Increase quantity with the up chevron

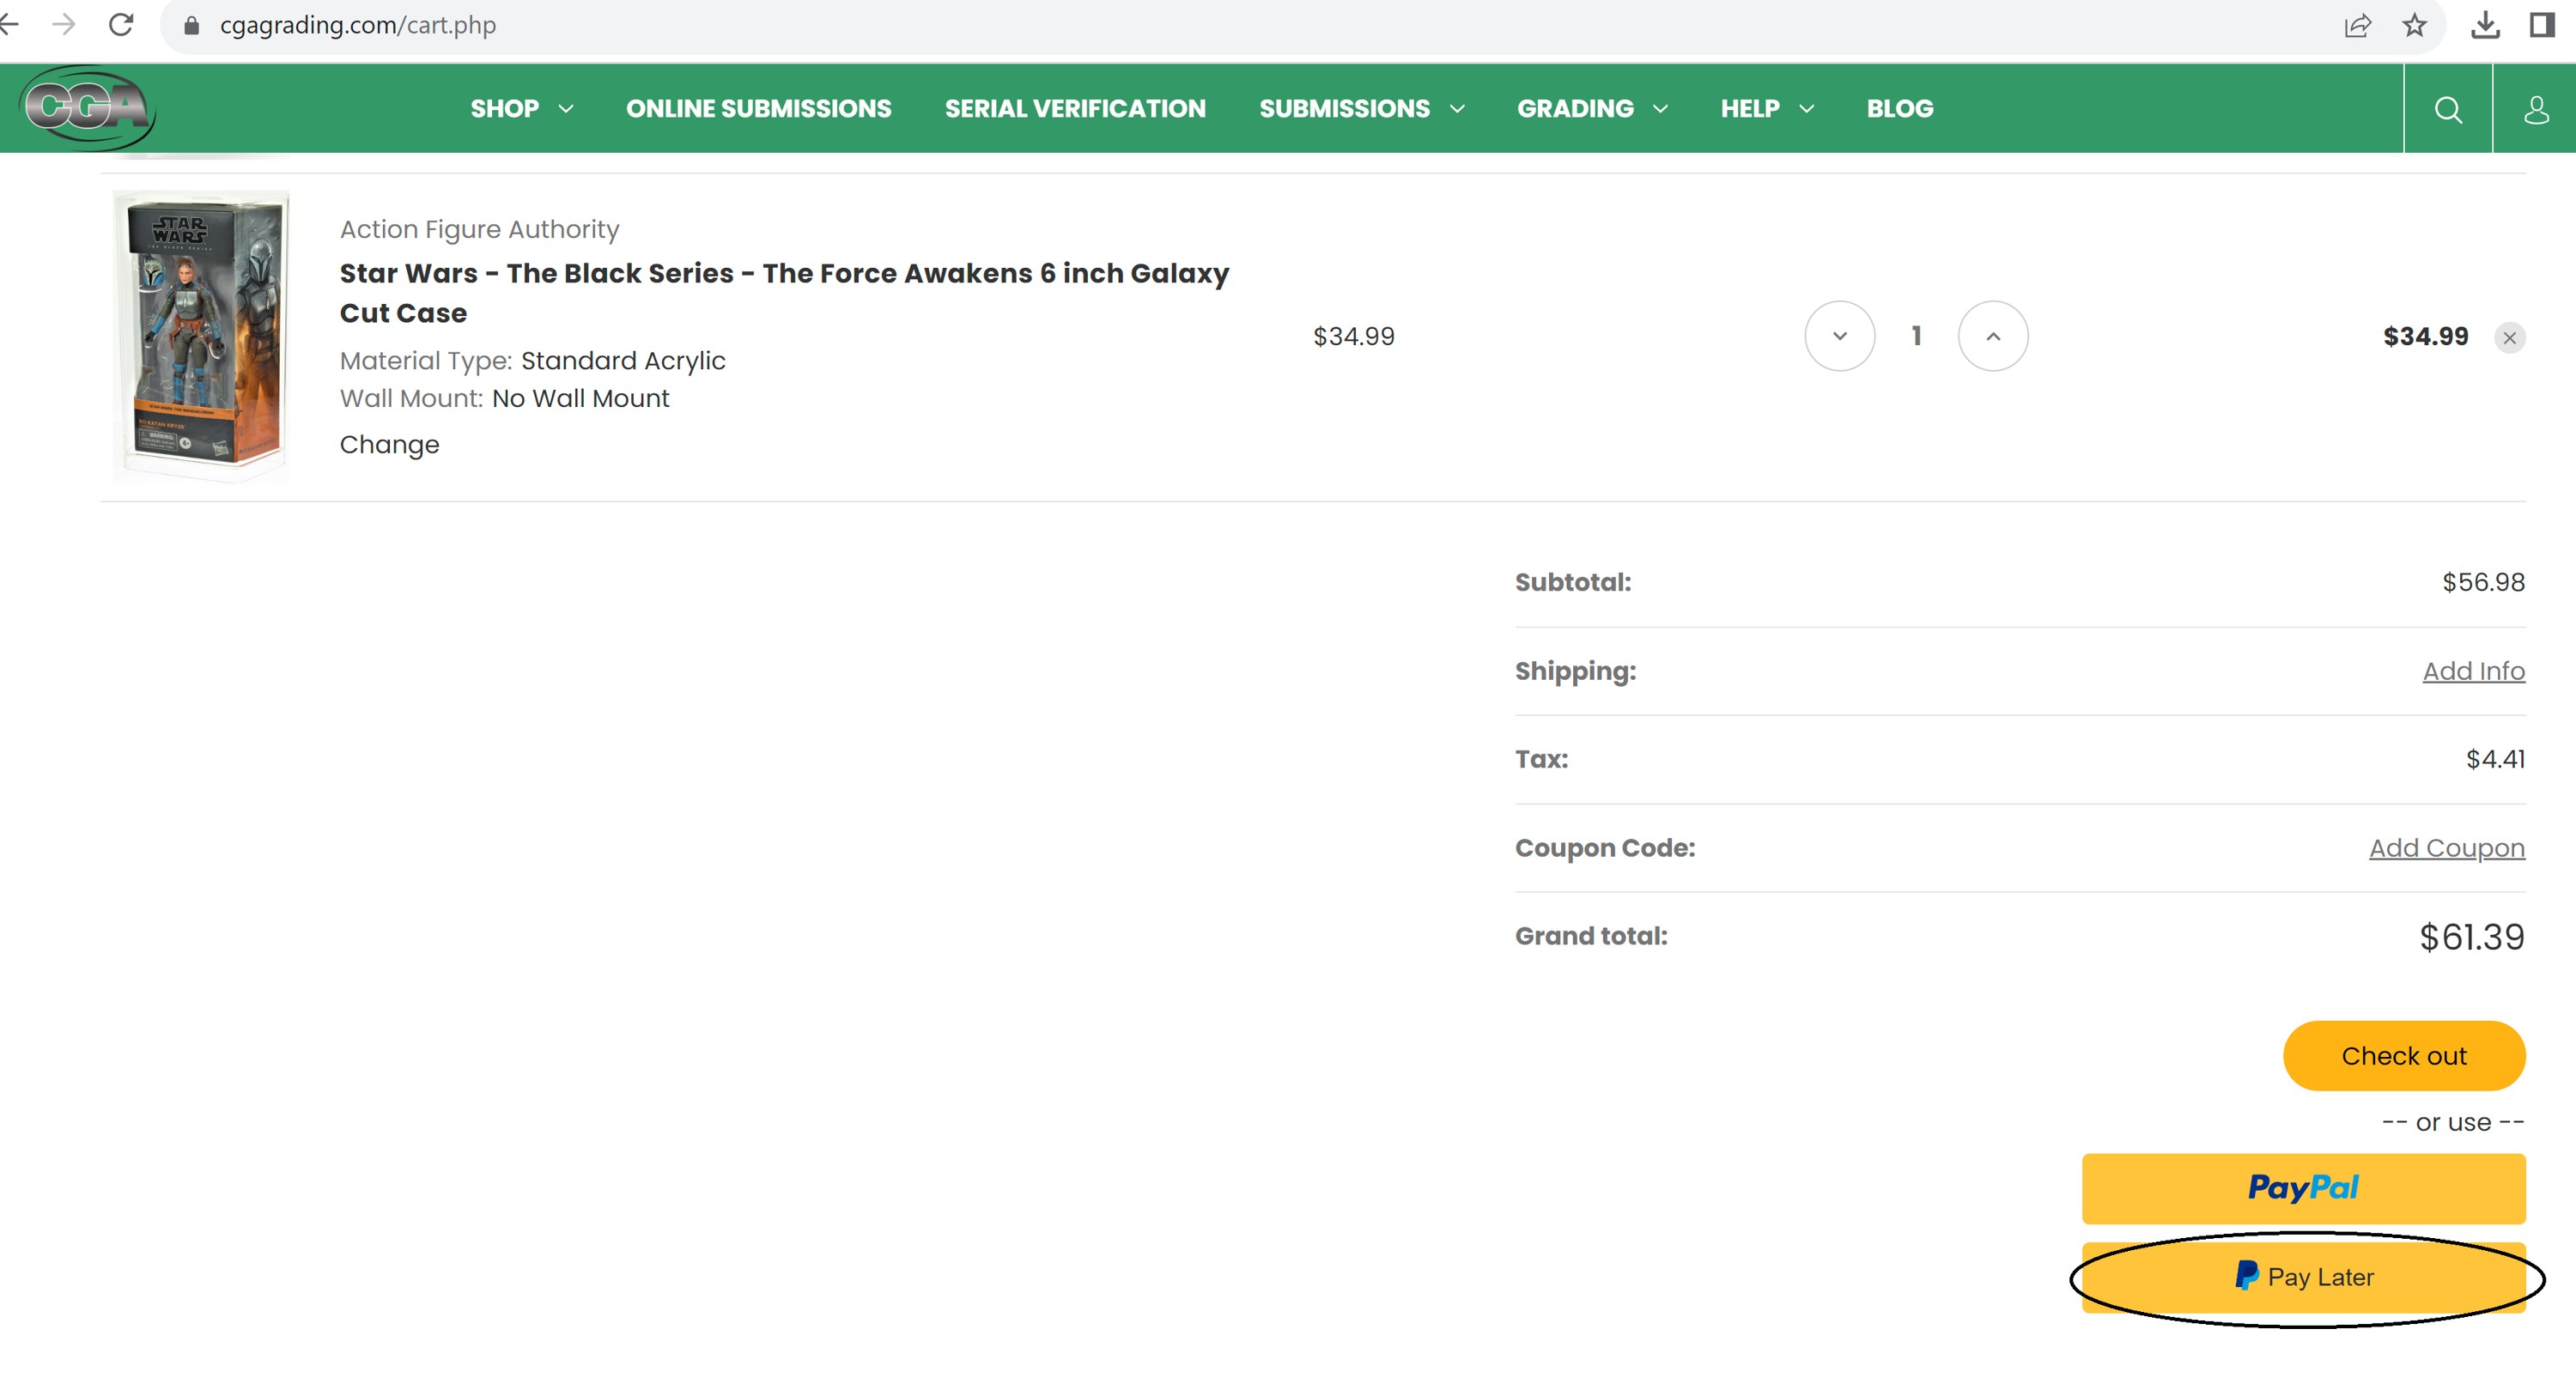[x=1992, y=336]
